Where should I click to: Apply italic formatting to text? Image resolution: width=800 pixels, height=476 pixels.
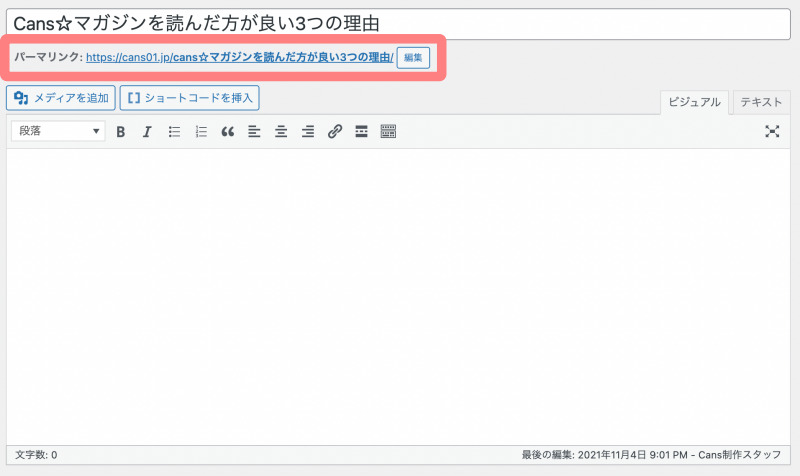click(x=147, y=131)
